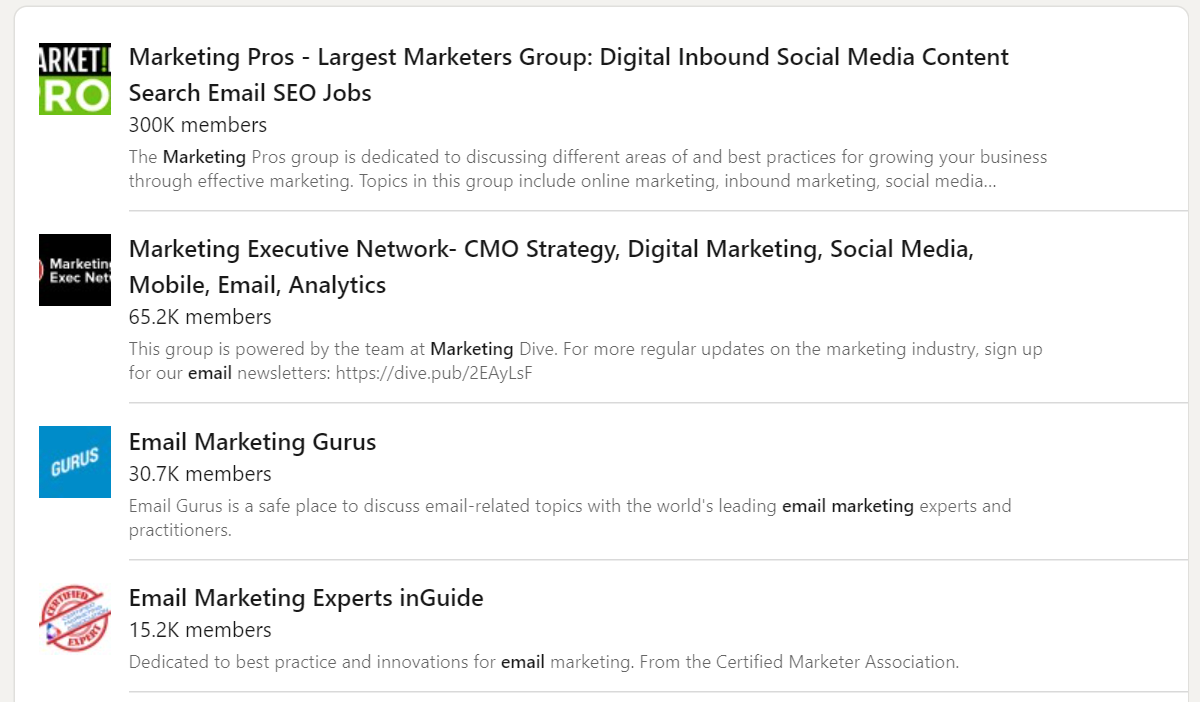Click the 65.2K members count

(x=200, y=317)
